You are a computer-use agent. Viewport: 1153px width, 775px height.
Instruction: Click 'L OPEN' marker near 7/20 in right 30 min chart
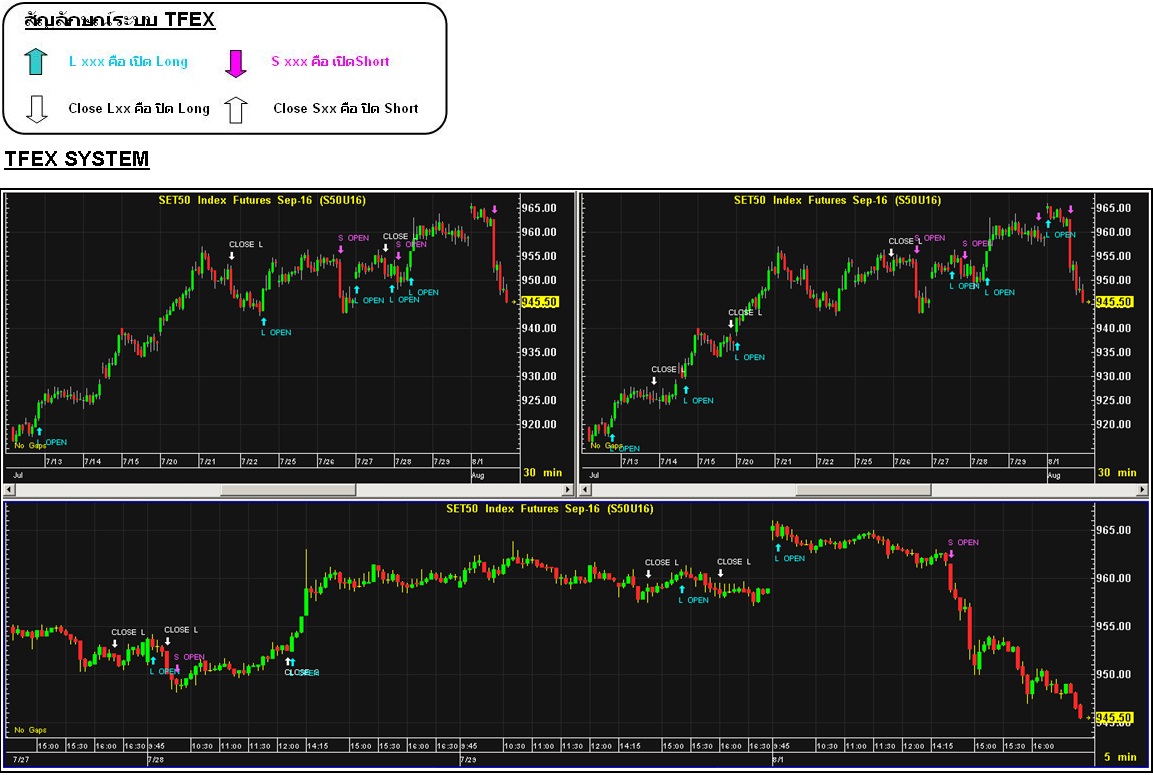(x=749, y=357)
